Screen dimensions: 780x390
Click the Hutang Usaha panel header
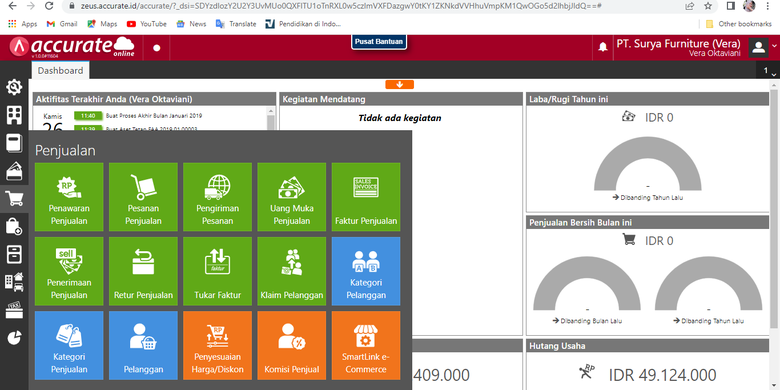pos(648,345)
